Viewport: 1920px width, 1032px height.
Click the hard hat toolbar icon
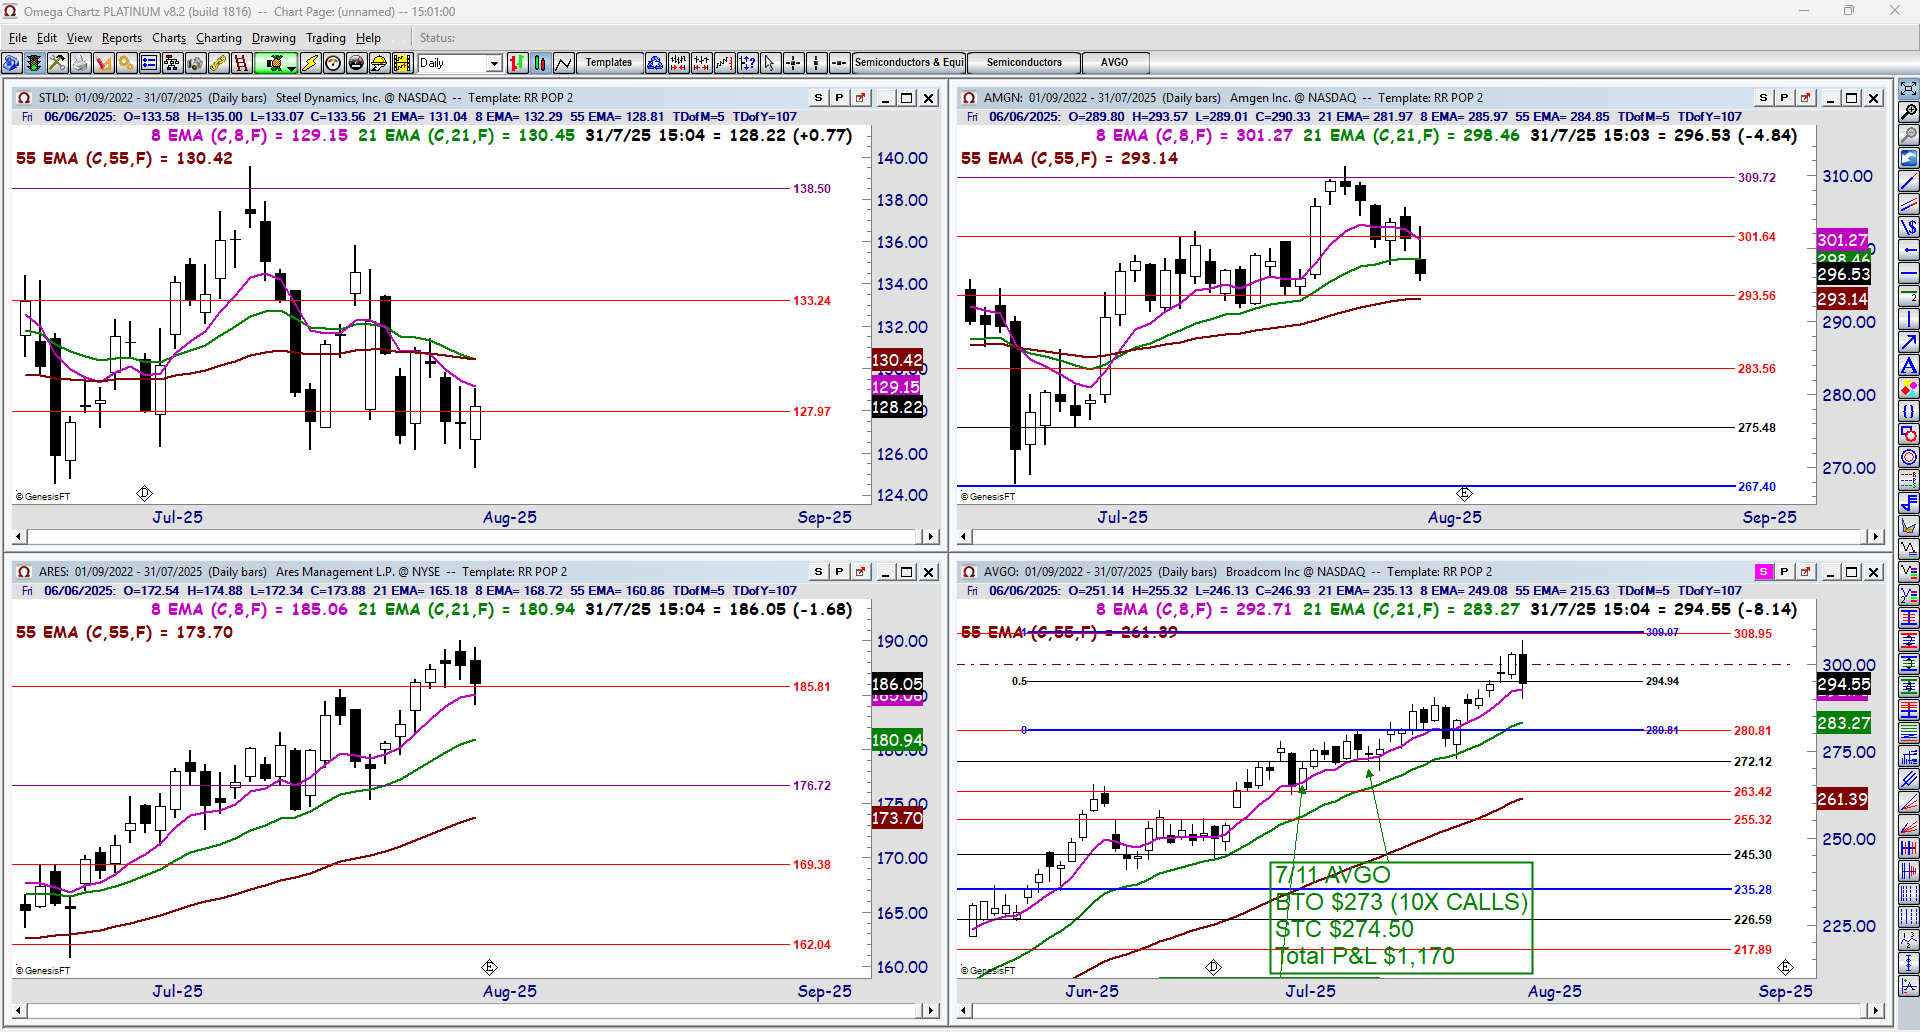coord(379,63)
